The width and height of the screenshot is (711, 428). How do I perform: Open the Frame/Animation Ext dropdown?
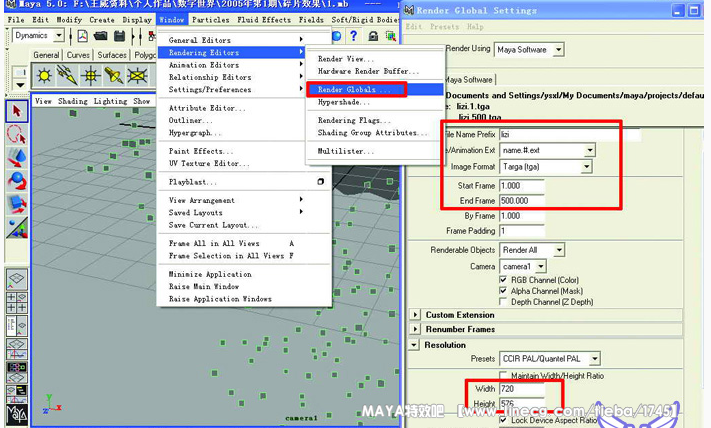(x=589, y=150)
